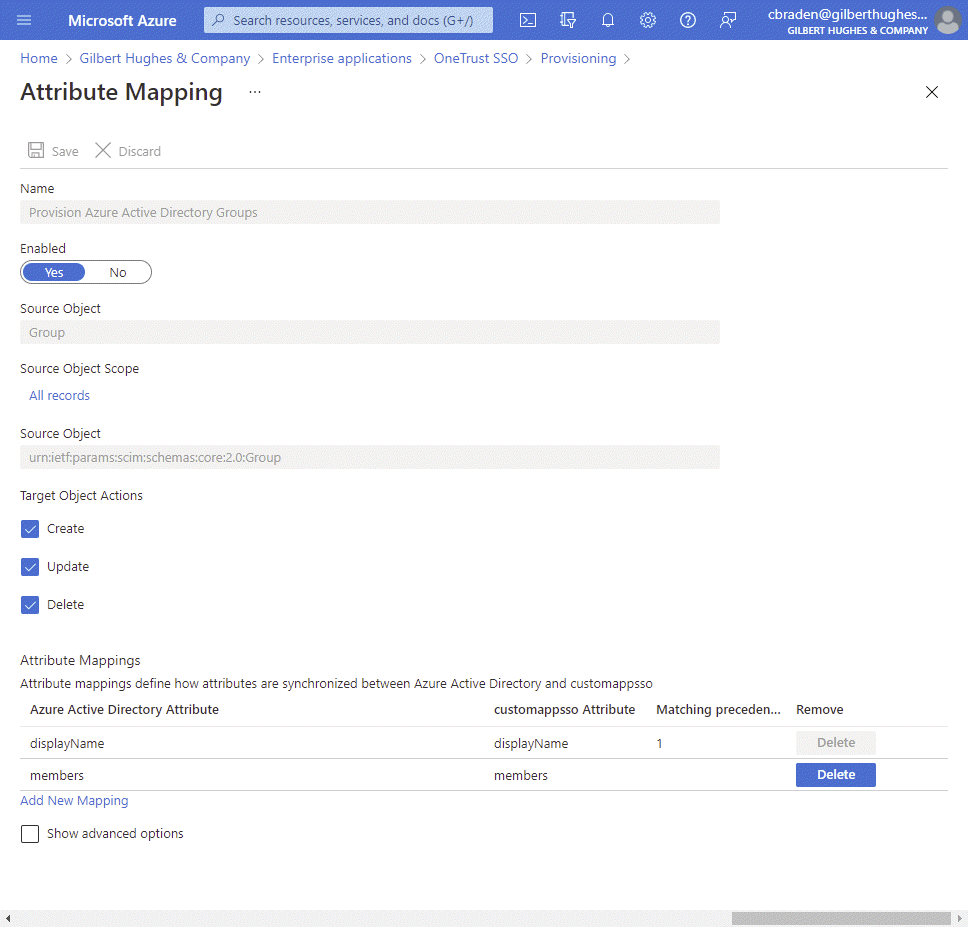Open the help and support icon

(687, 20)
